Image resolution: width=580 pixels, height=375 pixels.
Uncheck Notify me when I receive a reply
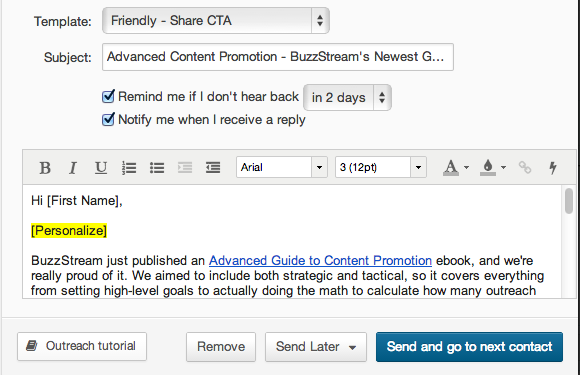coord(108,119)
